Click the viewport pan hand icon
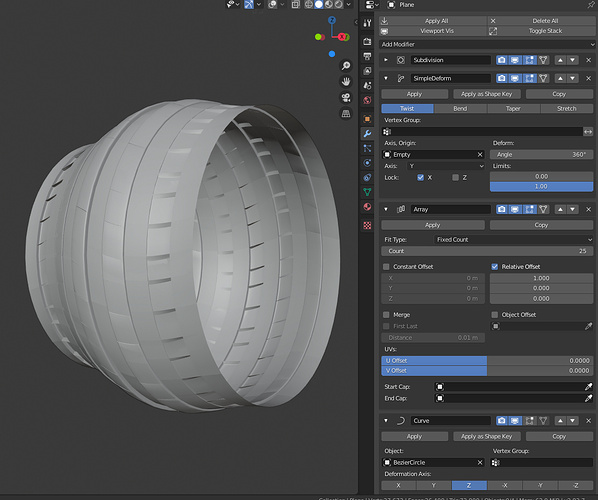The height and width of the screenshot is (500, 598). [x=346, y=82]
